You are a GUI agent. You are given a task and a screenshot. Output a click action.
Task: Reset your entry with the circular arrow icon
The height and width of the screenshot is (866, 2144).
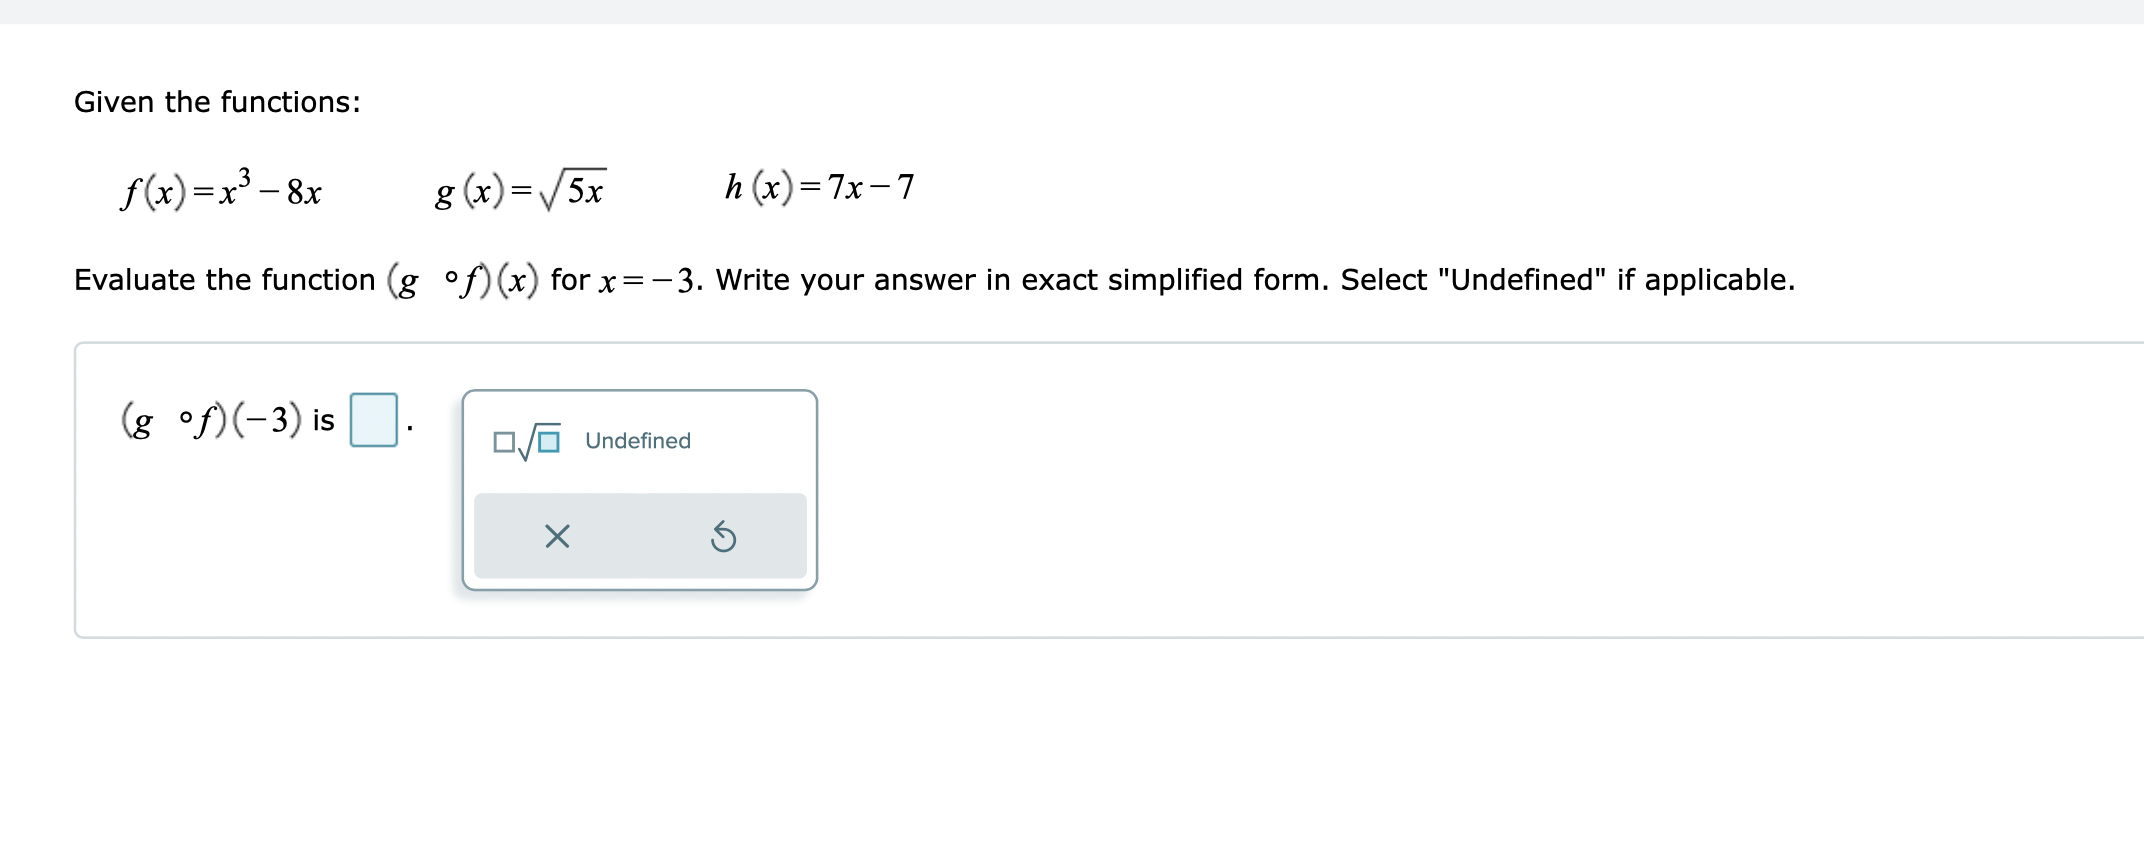click(x=723, y=537)
